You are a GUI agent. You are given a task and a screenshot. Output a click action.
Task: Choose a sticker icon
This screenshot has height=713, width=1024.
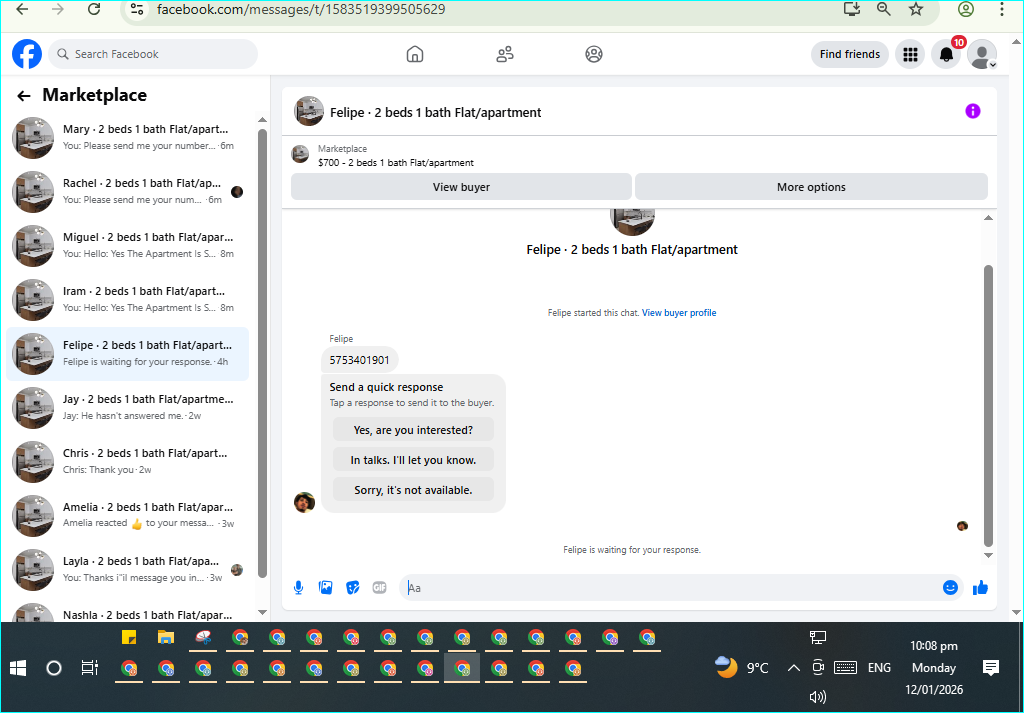[x=353, y=588]
